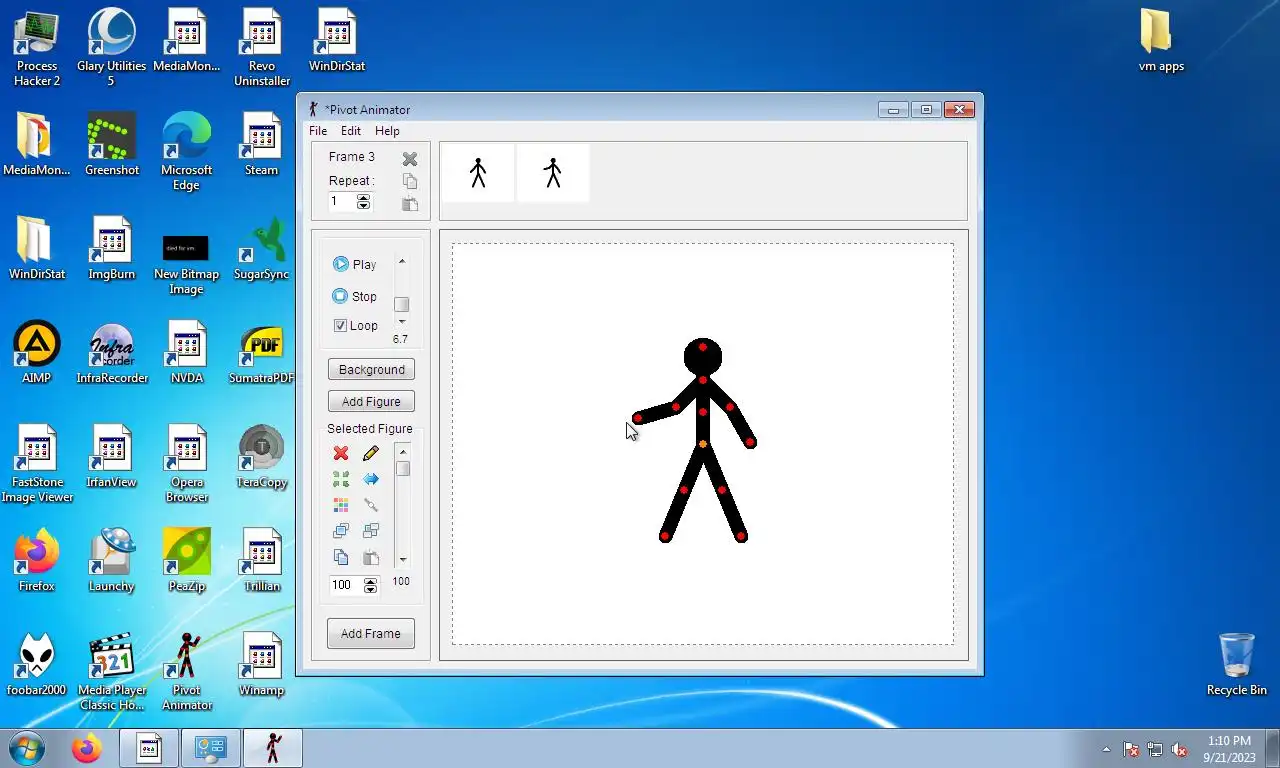This screenshot has height=768, width=1280.
Task: Open Process Hacker 2 desktop shortcut
Action: [x=37, y=48]
